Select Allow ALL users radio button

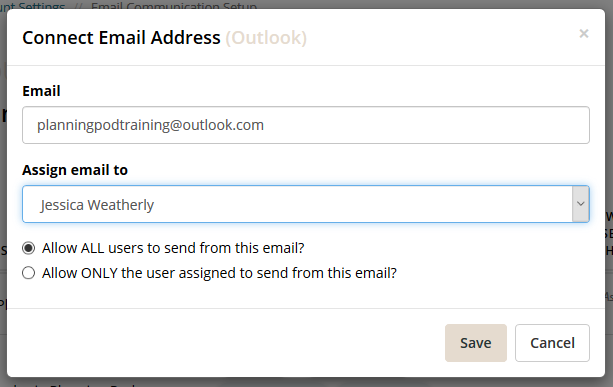(x=29, y=248)
